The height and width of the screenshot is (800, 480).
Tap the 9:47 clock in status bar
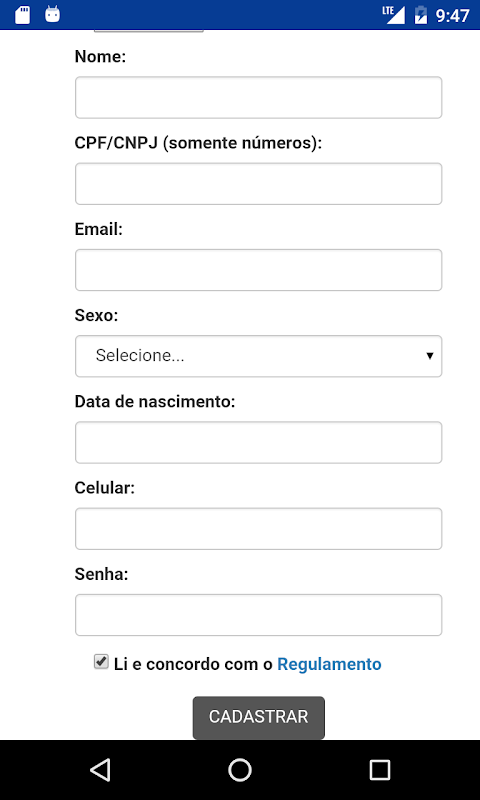coord(452,16)
